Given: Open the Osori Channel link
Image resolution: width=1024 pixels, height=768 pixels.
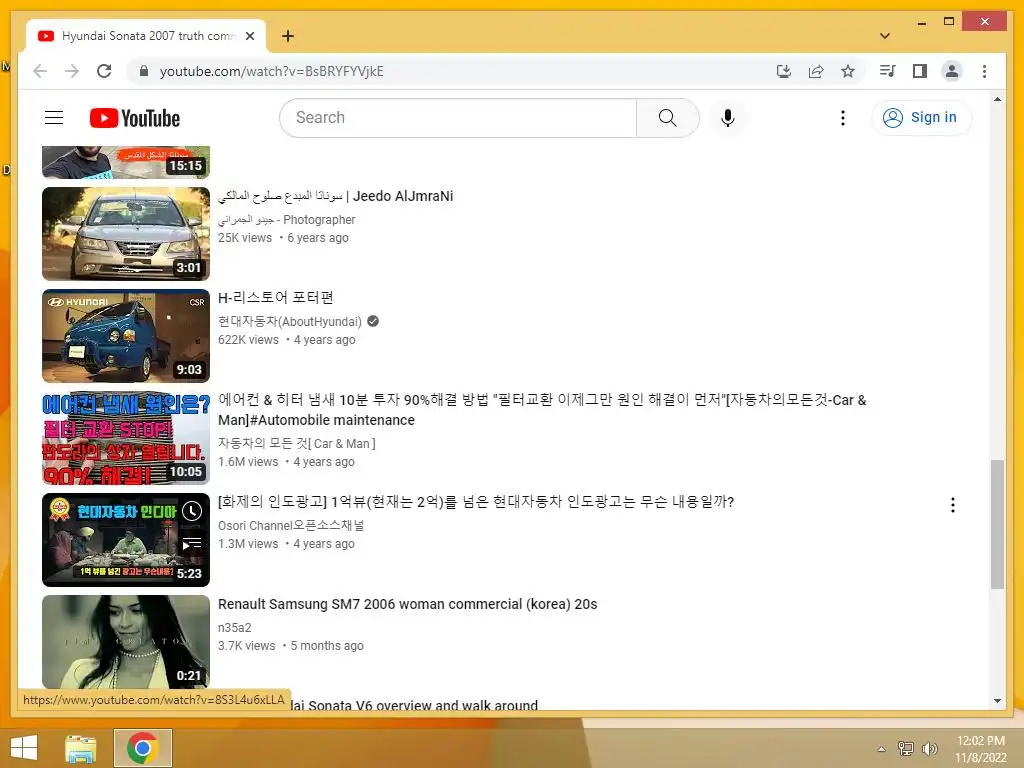Looking at the screenshot, I should (x=291, y=525).
